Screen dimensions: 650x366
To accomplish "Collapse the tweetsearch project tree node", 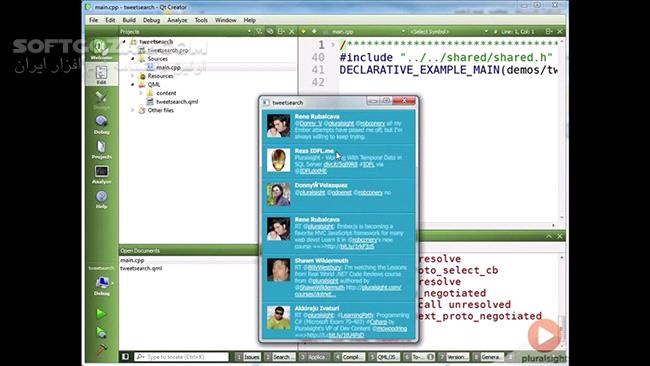I will tap(124, 41).
